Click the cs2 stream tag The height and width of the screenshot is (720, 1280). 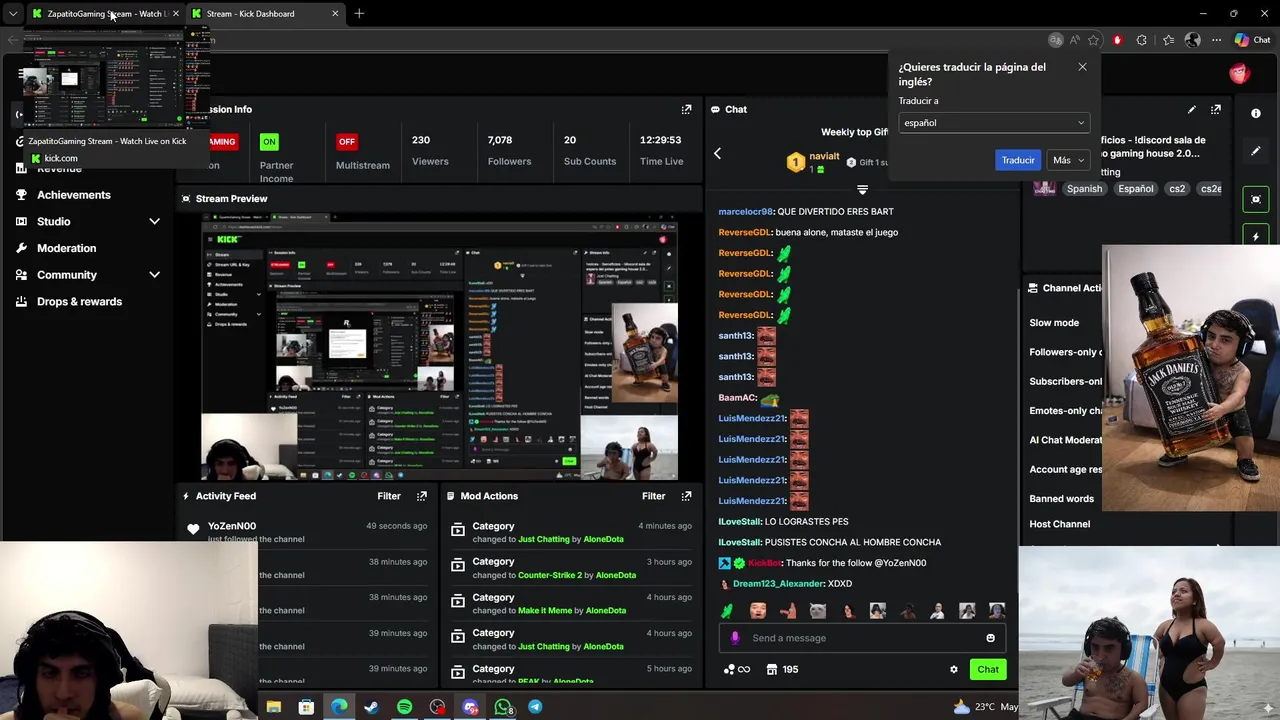tap(1177, 188)
